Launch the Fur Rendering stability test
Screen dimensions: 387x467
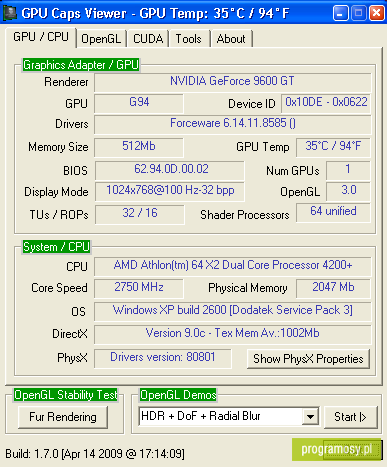(63, 417)
